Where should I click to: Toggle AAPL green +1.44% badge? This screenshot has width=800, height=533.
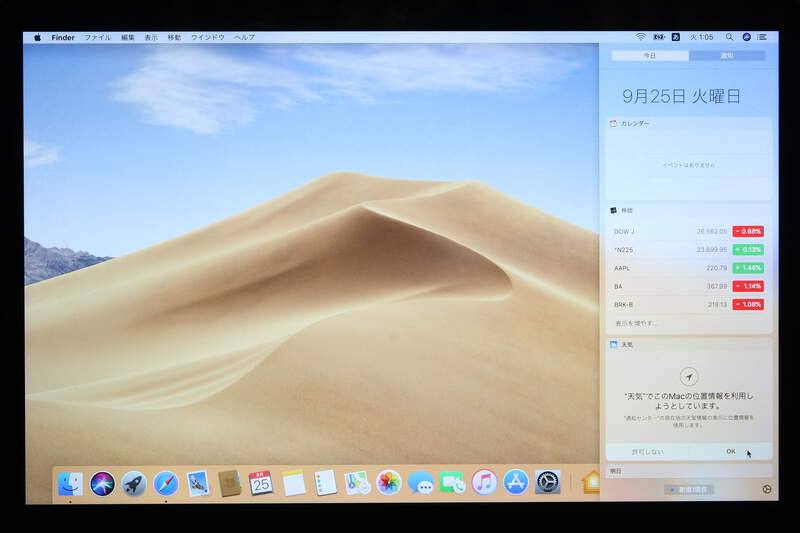[748, 268]
